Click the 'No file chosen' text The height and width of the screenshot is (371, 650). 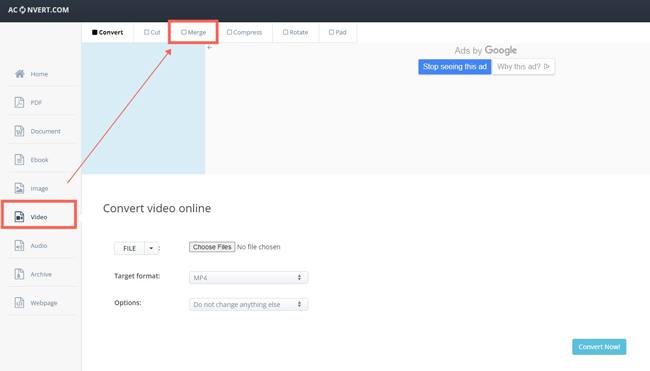[259, 247]
